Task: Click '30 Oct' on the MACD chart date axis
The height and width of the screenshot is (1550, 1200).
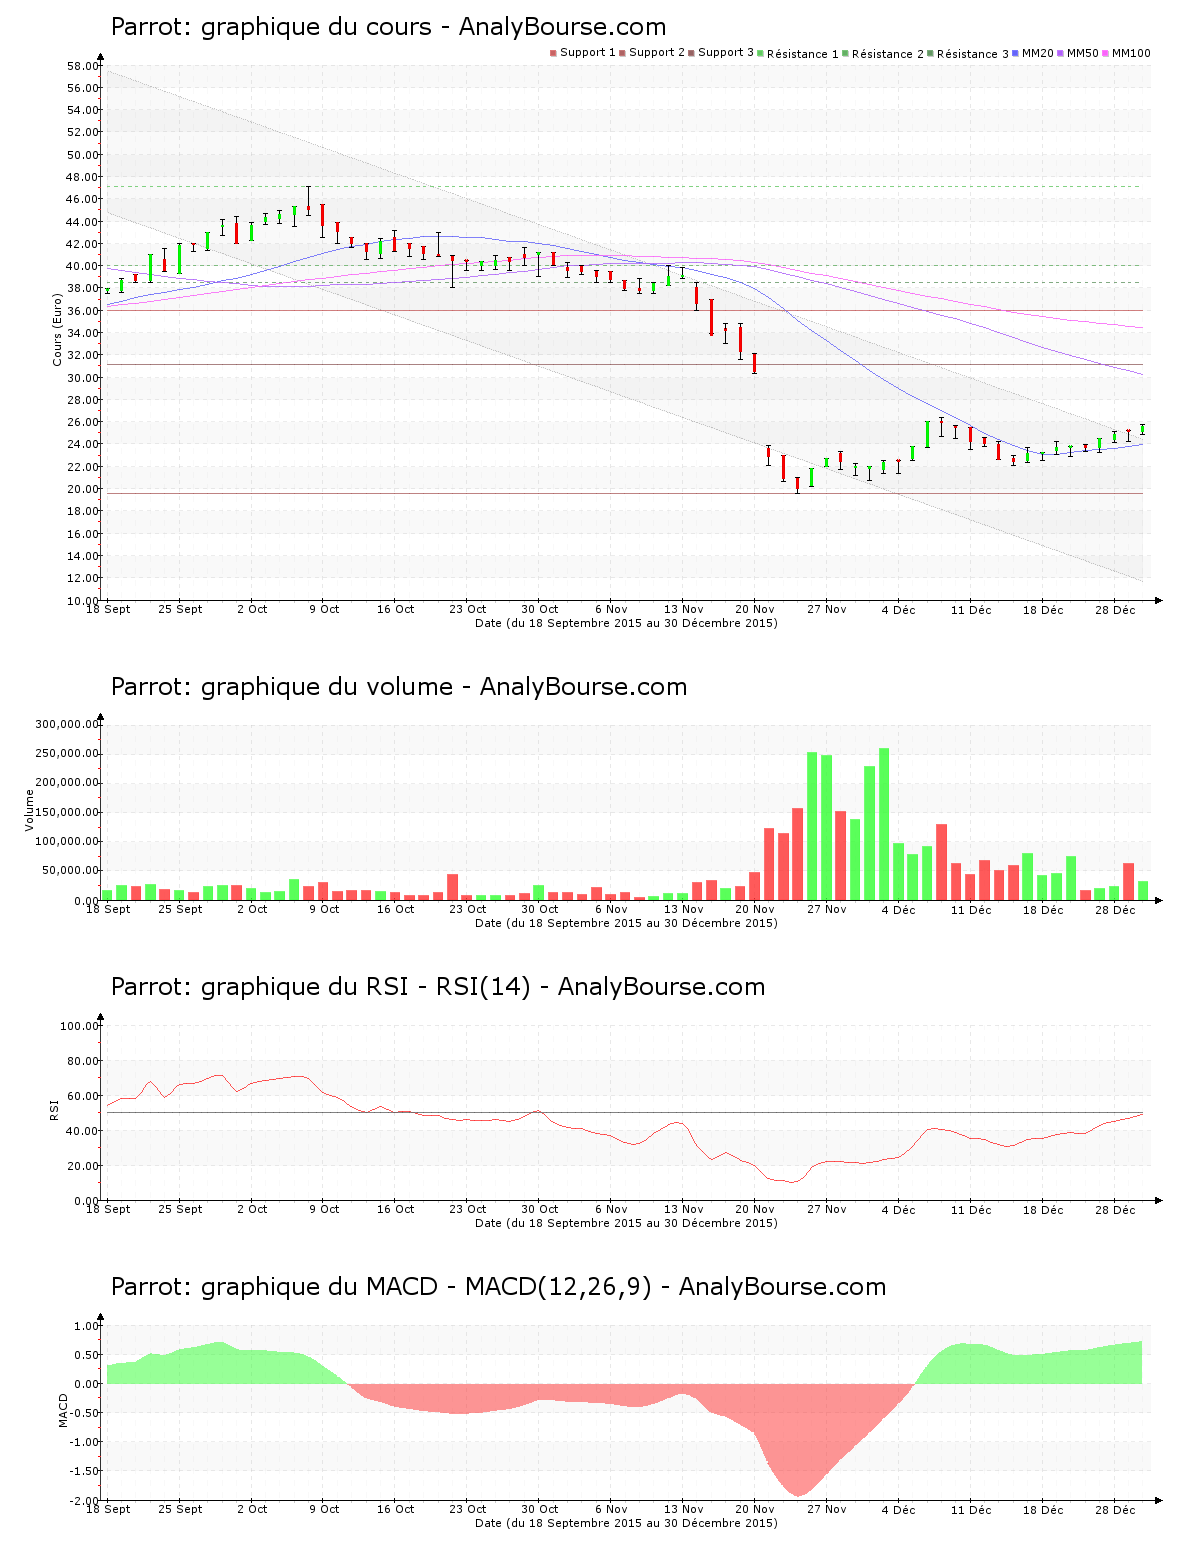Action: pos(539,1509)
